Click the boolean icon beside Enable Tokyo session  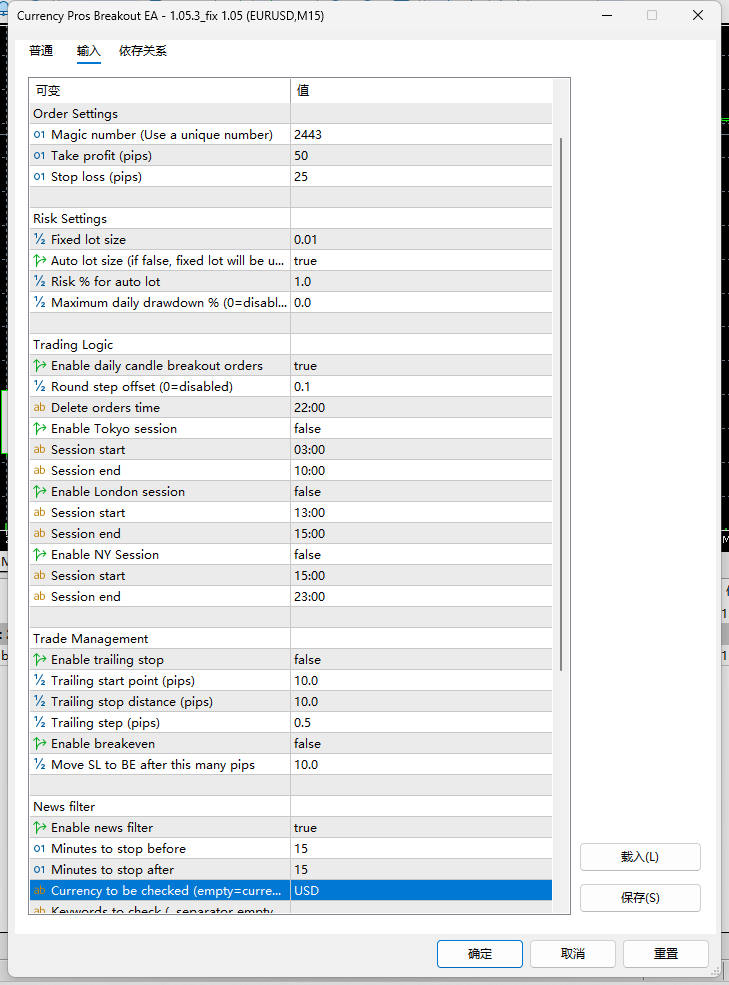pyautogui.click(x=40, y=428)
